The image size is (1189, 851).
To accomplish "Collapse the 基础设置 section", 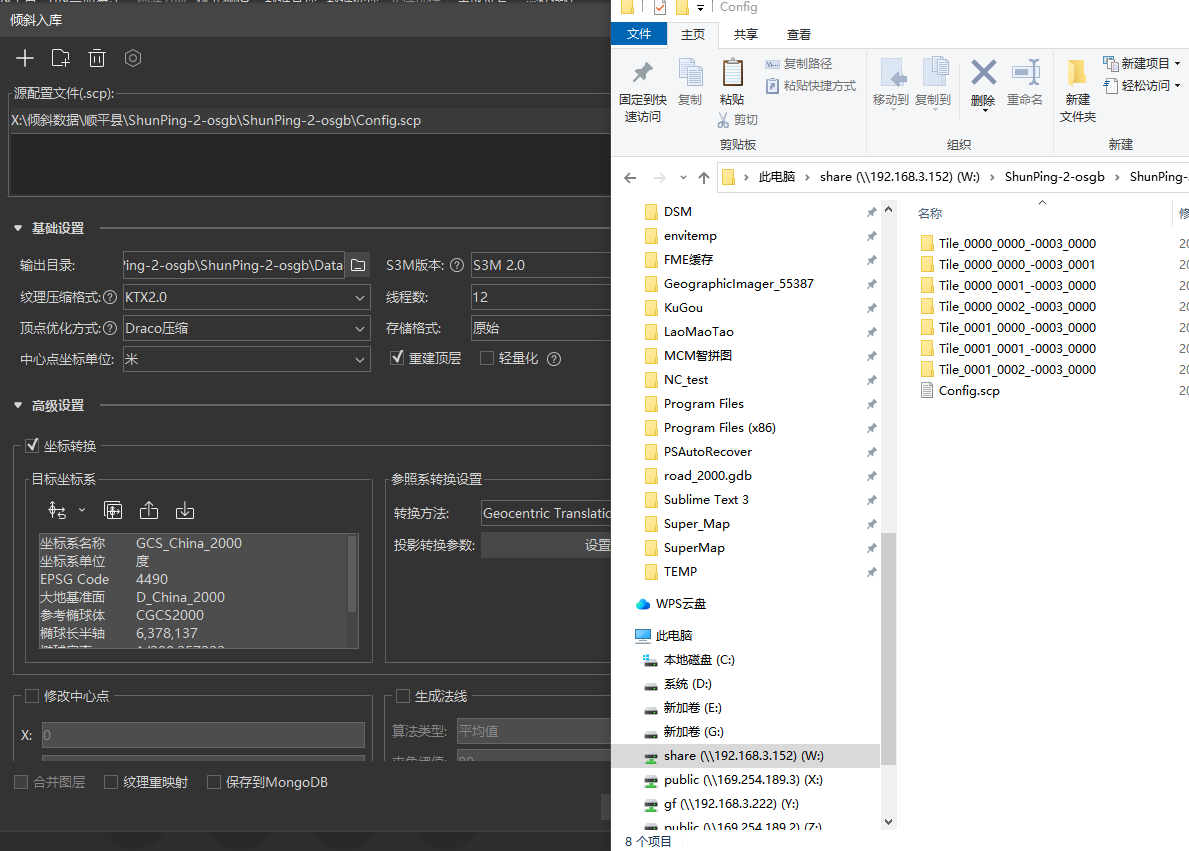I will click(x=18, y=228).
